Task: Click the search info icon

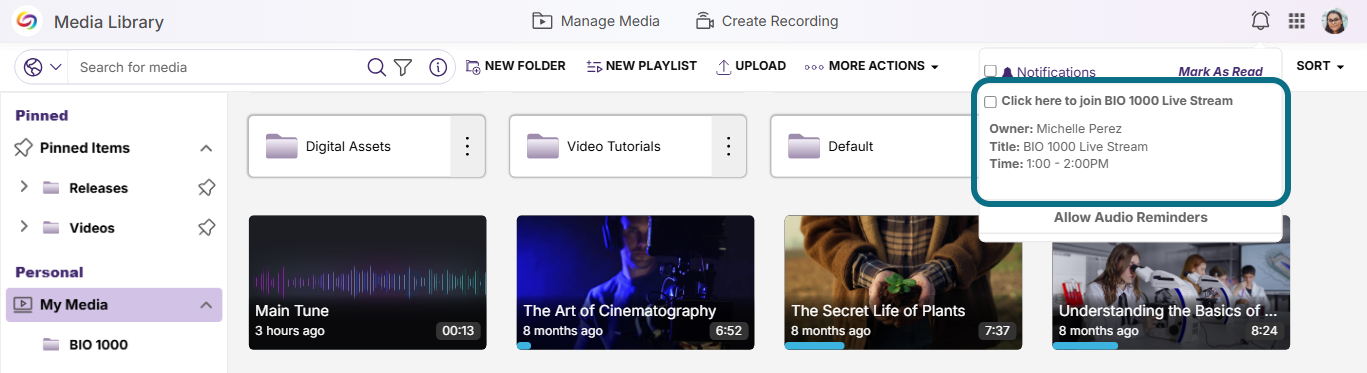Action: click(438, 67)
